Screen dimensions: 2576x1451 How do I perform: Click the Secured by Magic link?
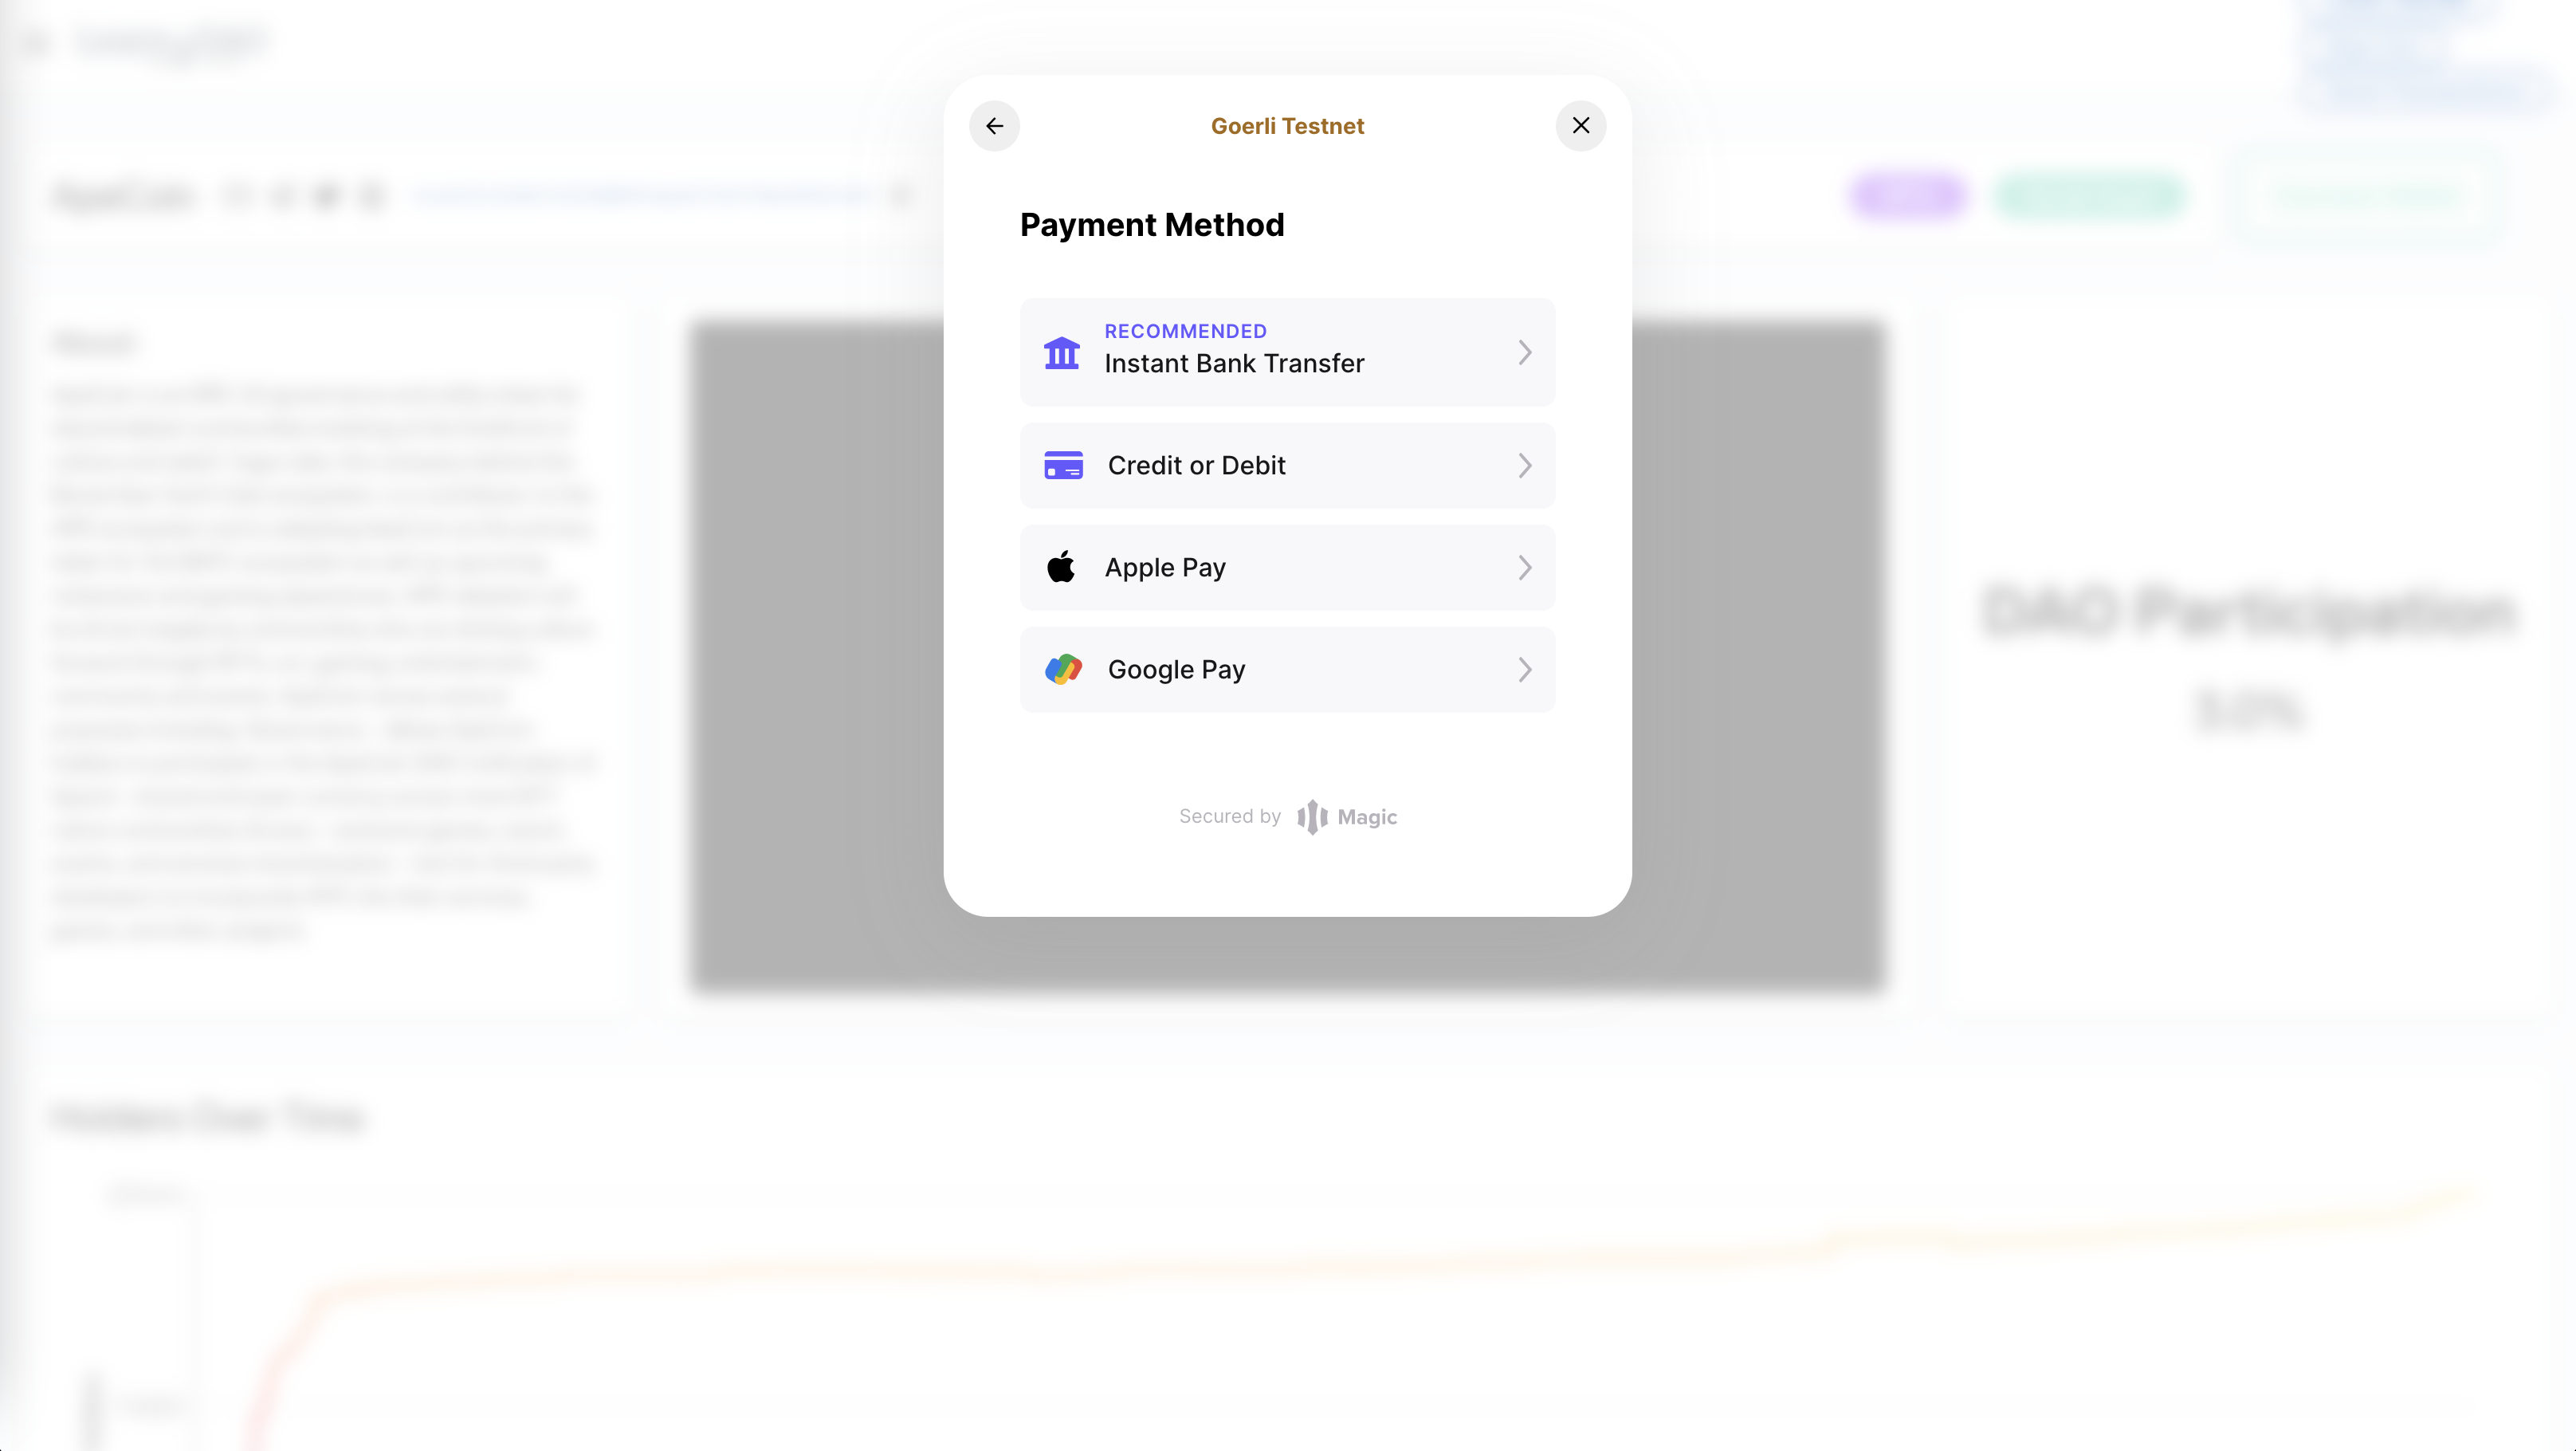(1288, 816)
